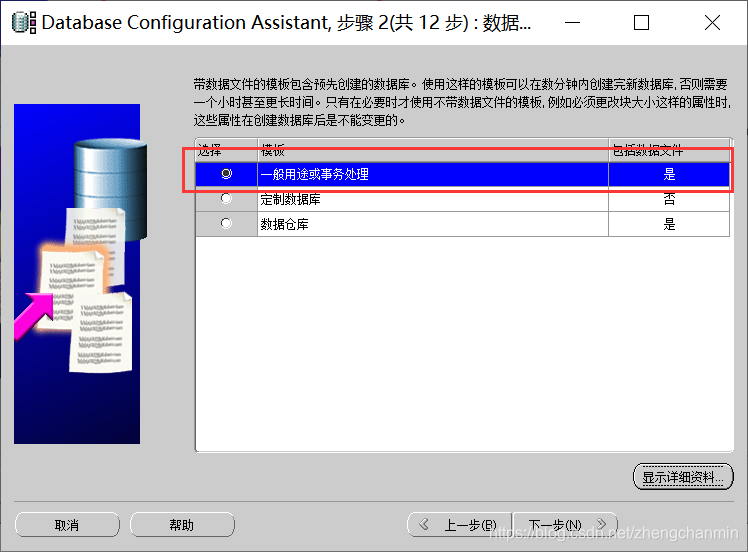Close the Database Configuration Assistant window
The height and width of the screenshot is (552, 748).
(712, 22)
